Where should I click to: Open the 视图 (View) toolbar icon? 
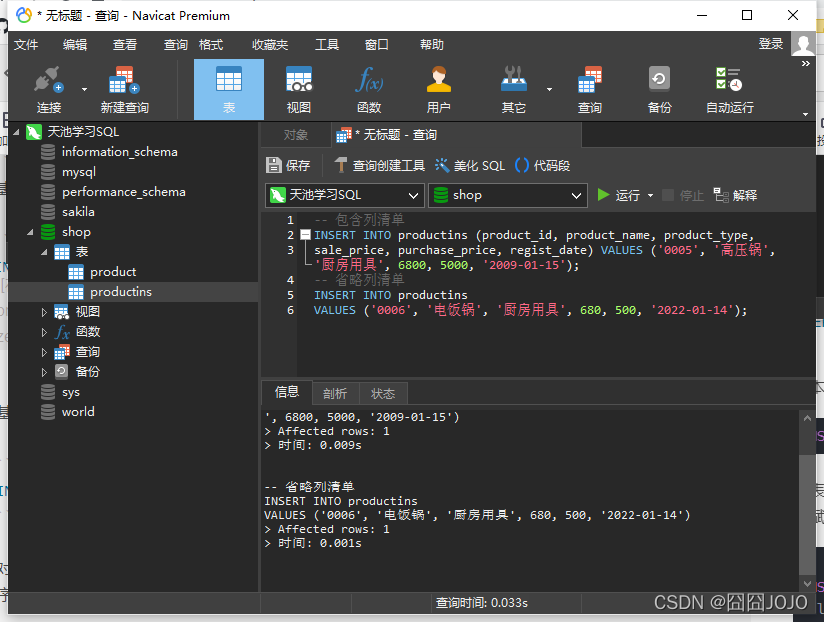(x=298, y=89)
